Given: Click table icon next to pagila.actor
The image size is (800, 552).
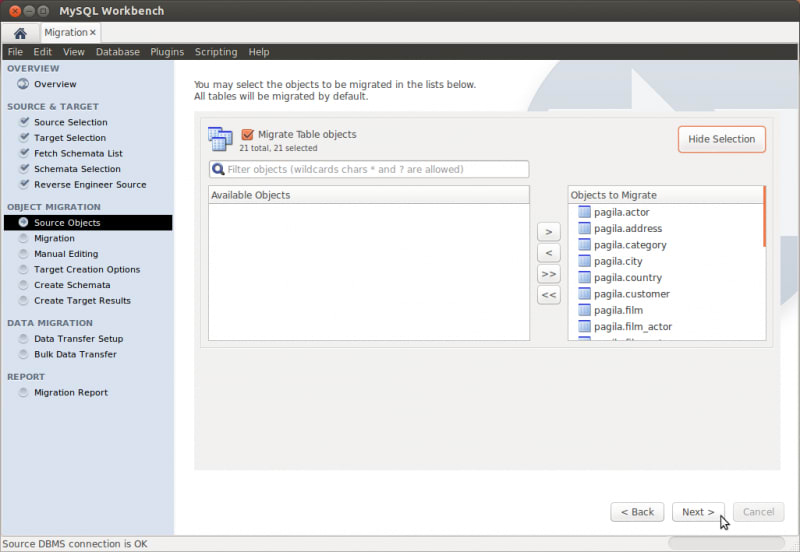Looking at the screenshot, I should 584,212.
